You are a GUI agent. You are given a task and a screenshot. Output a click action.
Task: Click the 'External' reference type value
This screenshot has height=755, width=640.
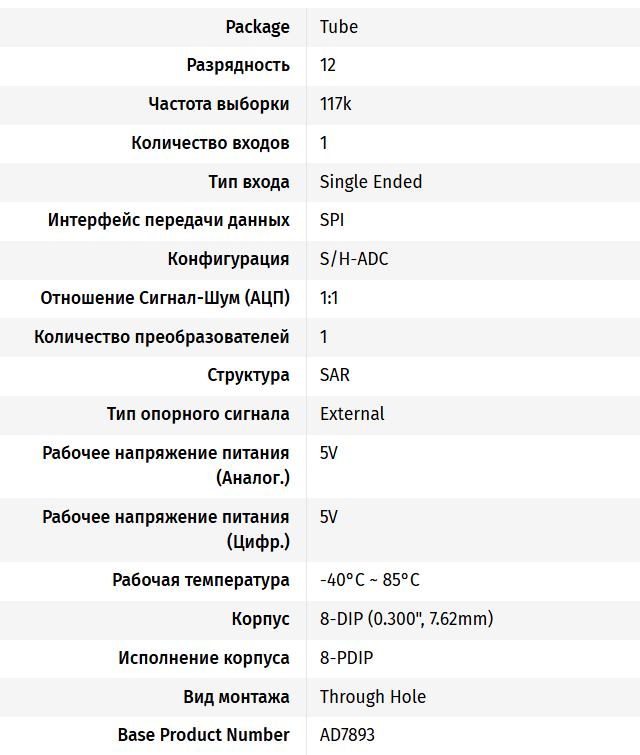point(352,414)
